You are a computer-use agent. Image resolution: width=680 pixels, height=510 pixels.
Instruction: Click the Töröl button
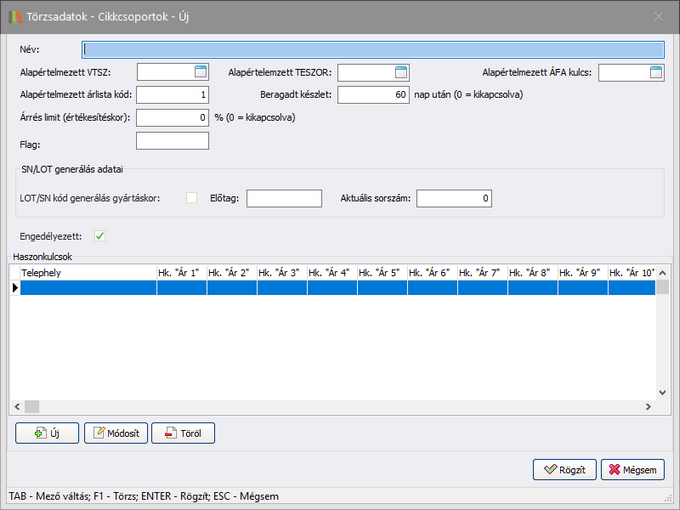pyautogui.click(x=183, y=433)
